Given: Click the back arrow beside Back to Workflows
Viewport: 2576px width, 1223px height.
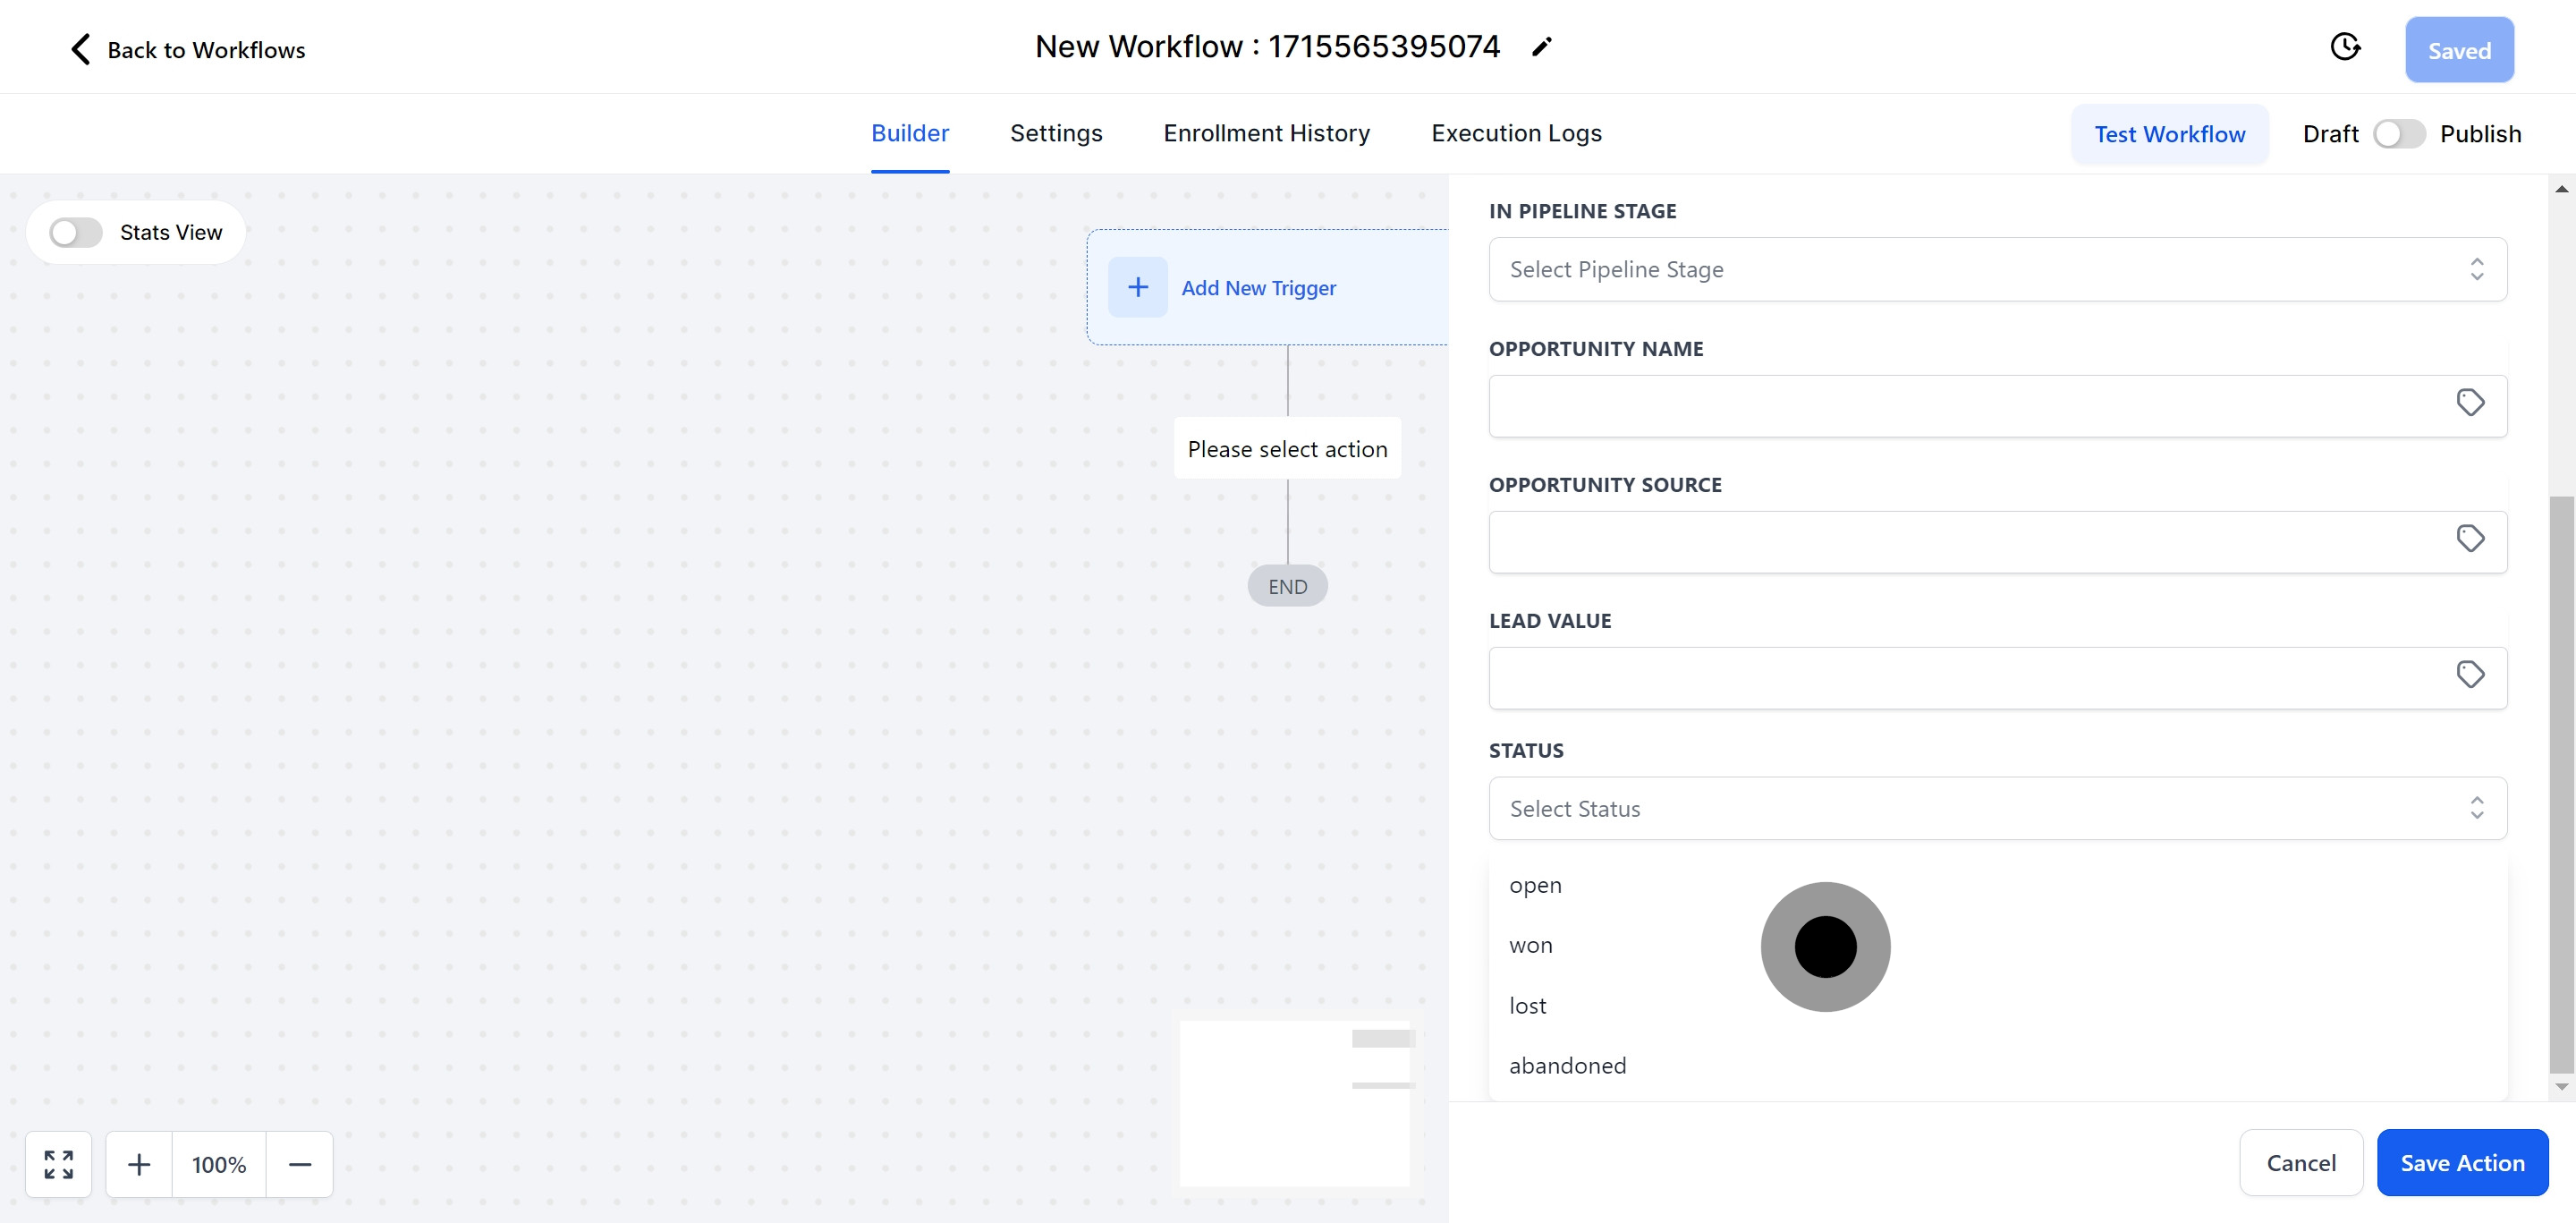Looking at the screenshot, I should (80, 48).
